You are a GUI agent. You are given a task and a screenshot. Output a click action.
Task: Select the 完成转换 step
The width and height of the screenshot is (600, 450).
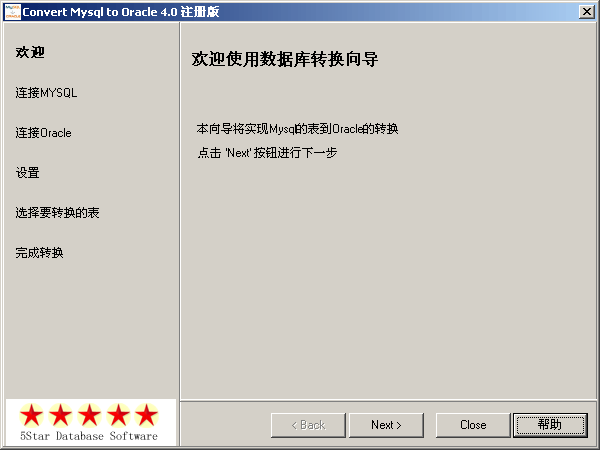[x=39, y=253]
